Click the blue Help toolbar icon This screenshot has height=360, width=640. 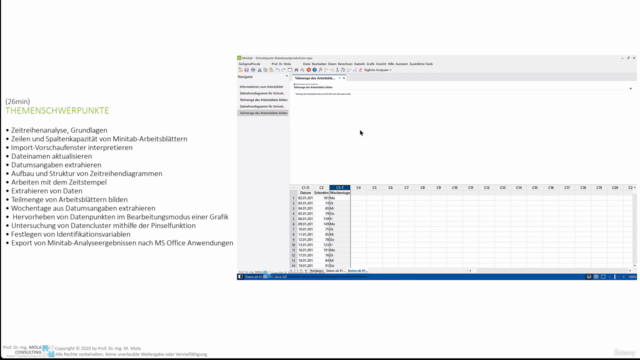(x=314, y=70)
